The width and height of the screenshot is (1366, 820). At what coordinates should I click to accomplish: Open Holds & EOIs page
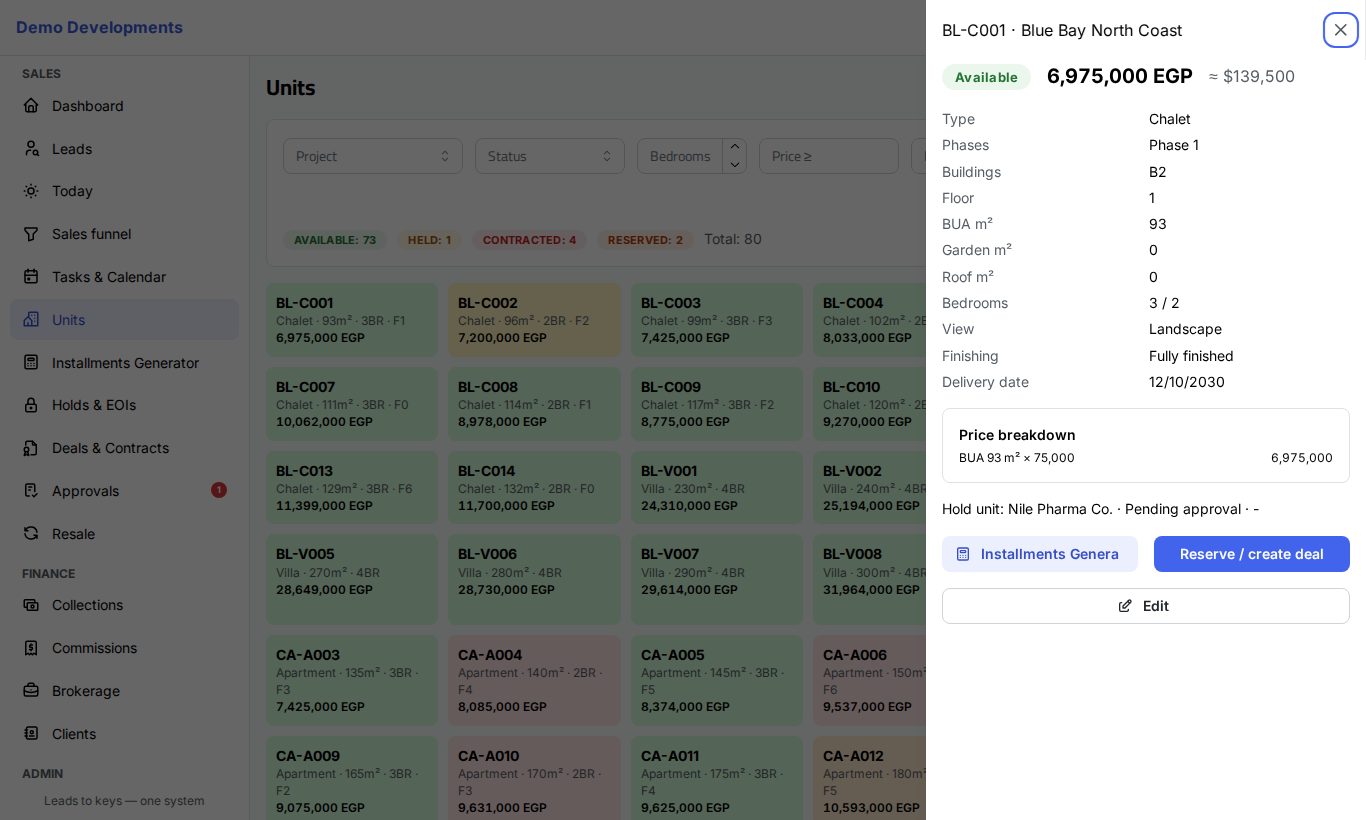point(124,405)
